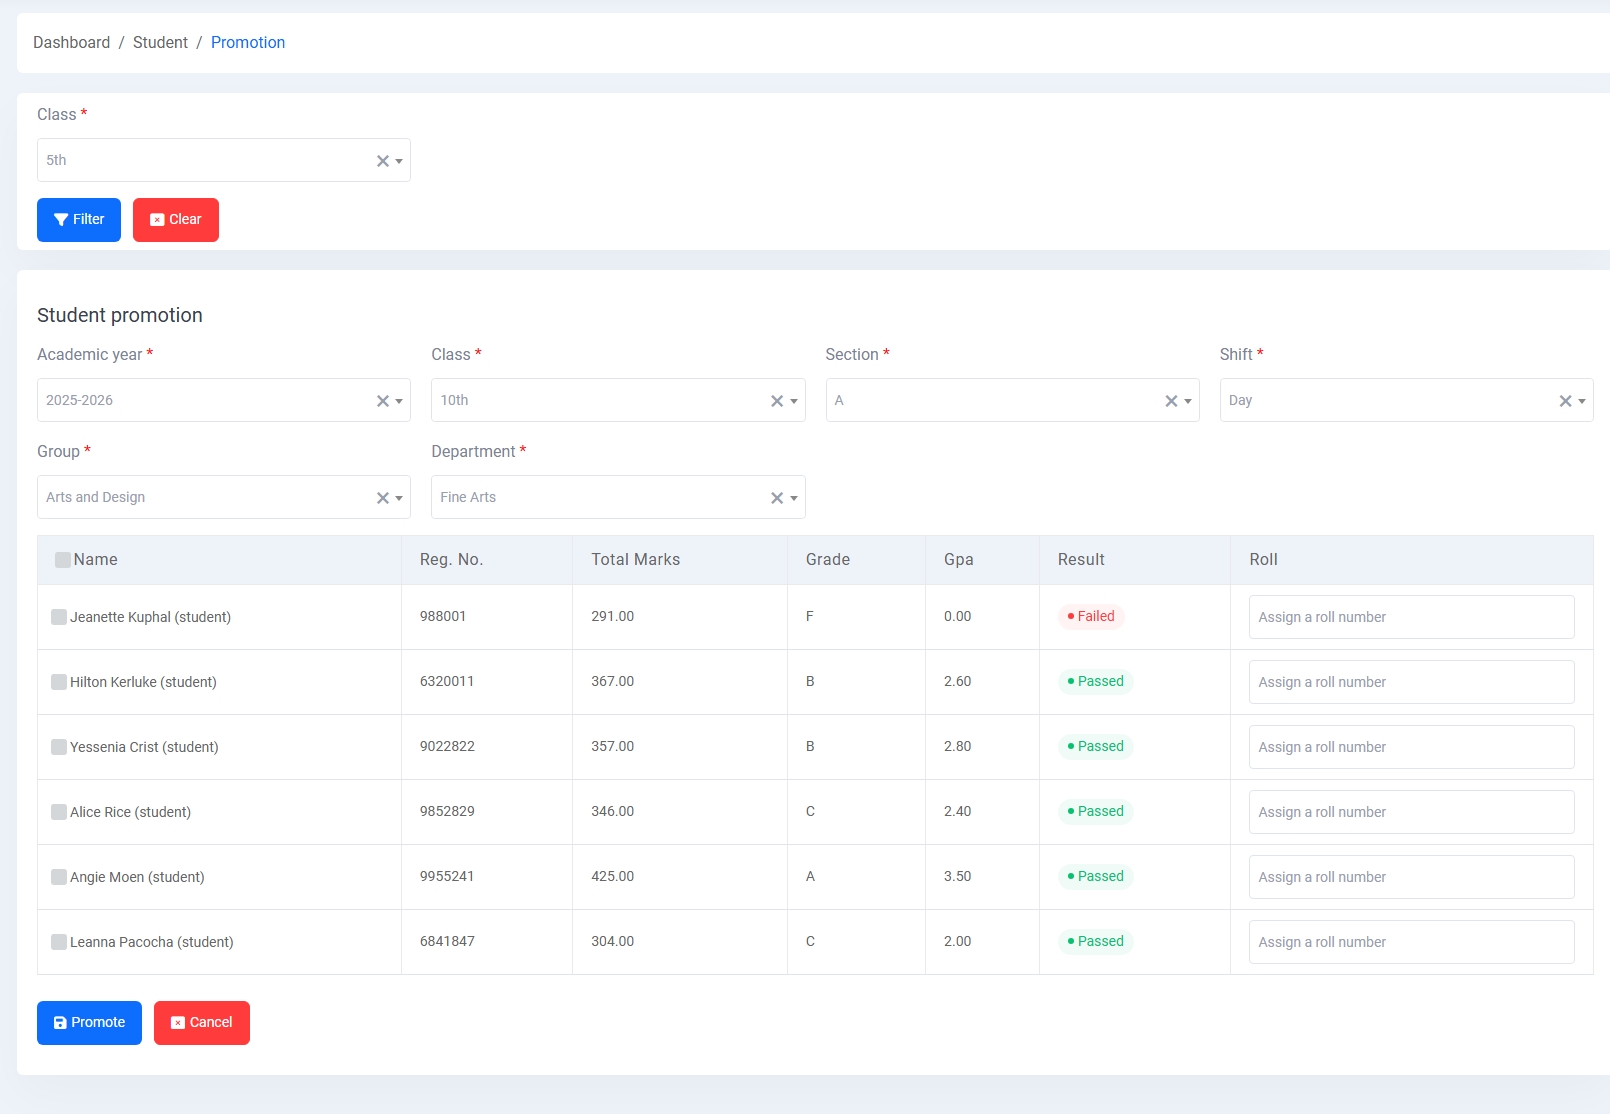Clear the top Class 5th selection (x icon)

coord(382,161)
